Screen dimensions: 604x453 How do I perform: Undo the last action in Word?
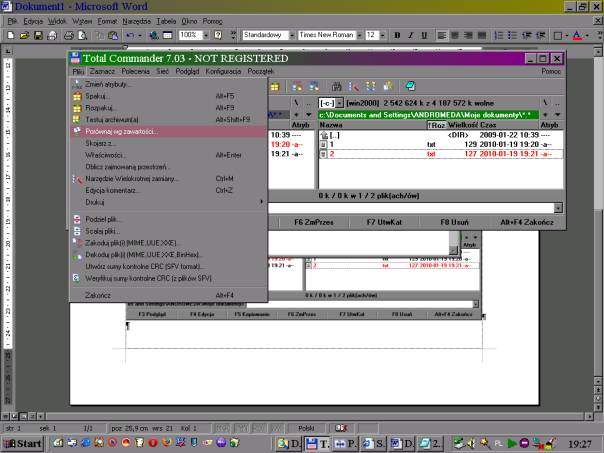(x=130, y=35)
